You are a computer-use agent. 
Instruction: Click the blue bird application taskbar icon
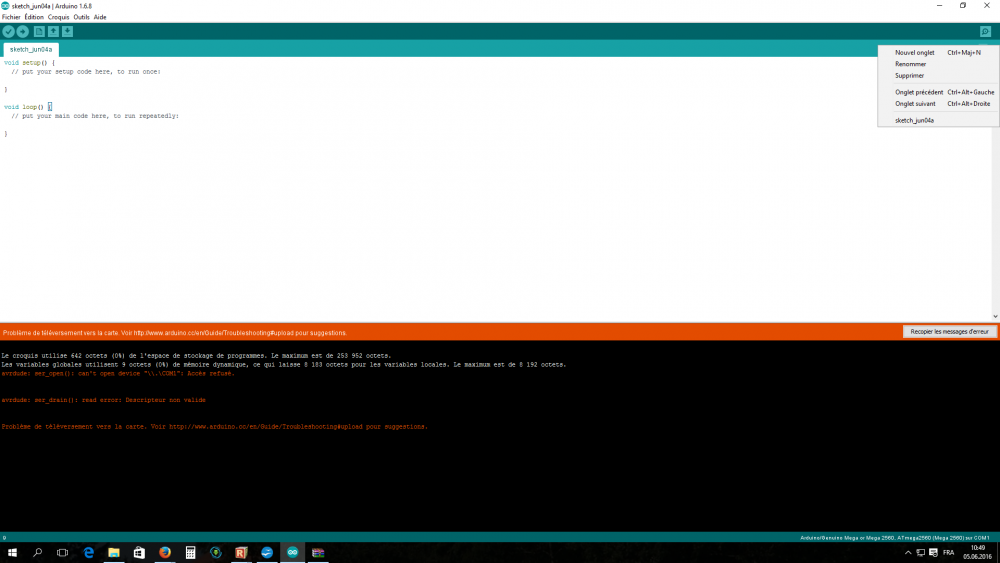pos(267,552)
